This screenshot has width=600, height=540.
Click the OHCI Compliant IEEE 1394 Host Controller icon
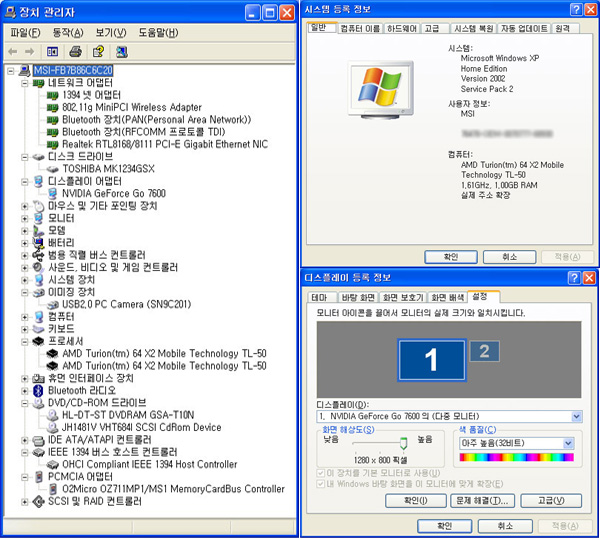click(52, 465)
